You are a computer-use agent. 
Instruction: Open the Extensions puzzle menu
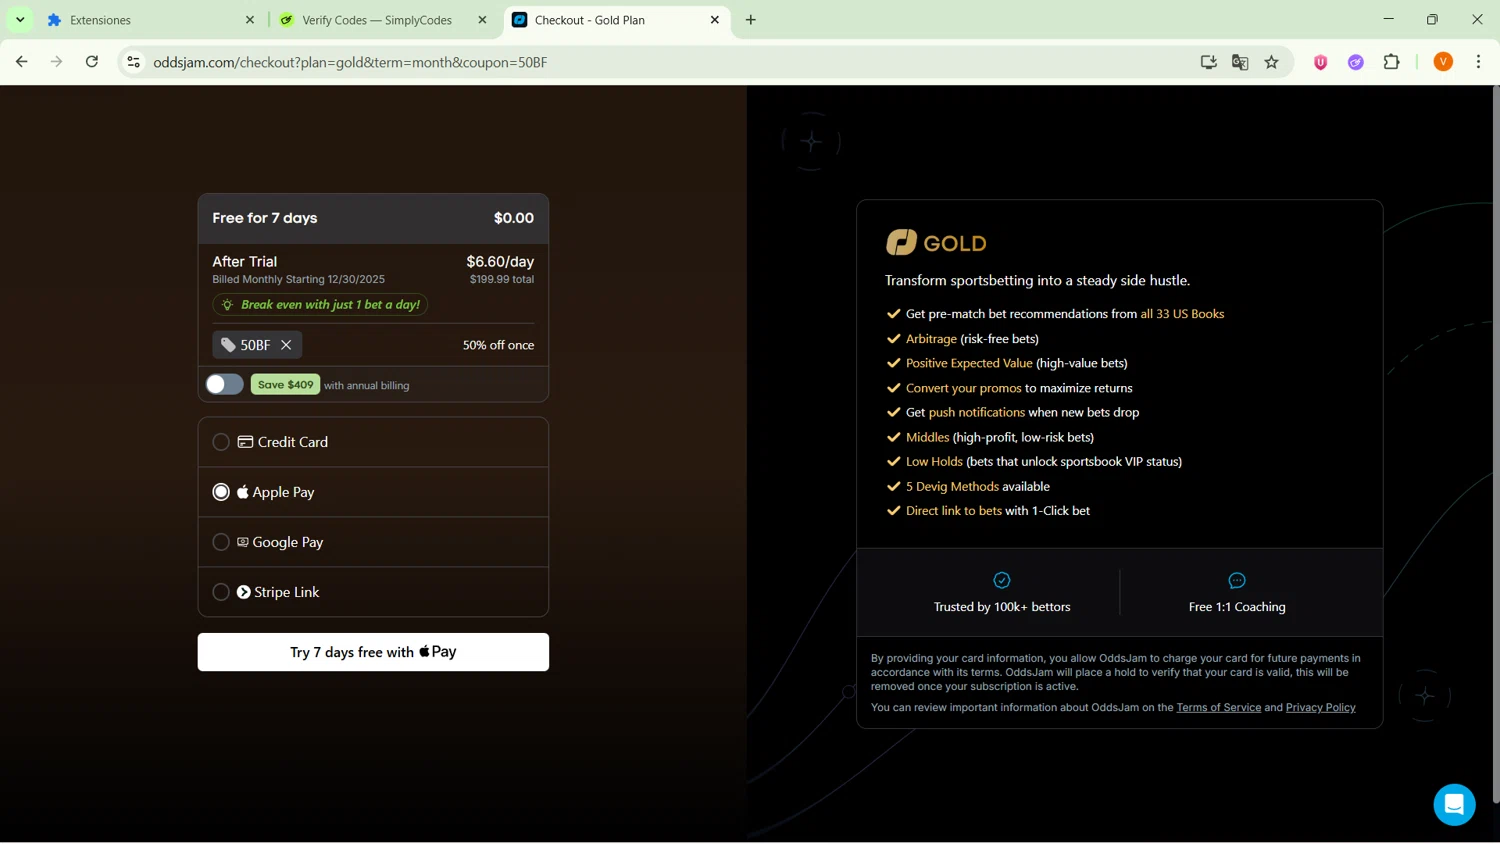1392,62
